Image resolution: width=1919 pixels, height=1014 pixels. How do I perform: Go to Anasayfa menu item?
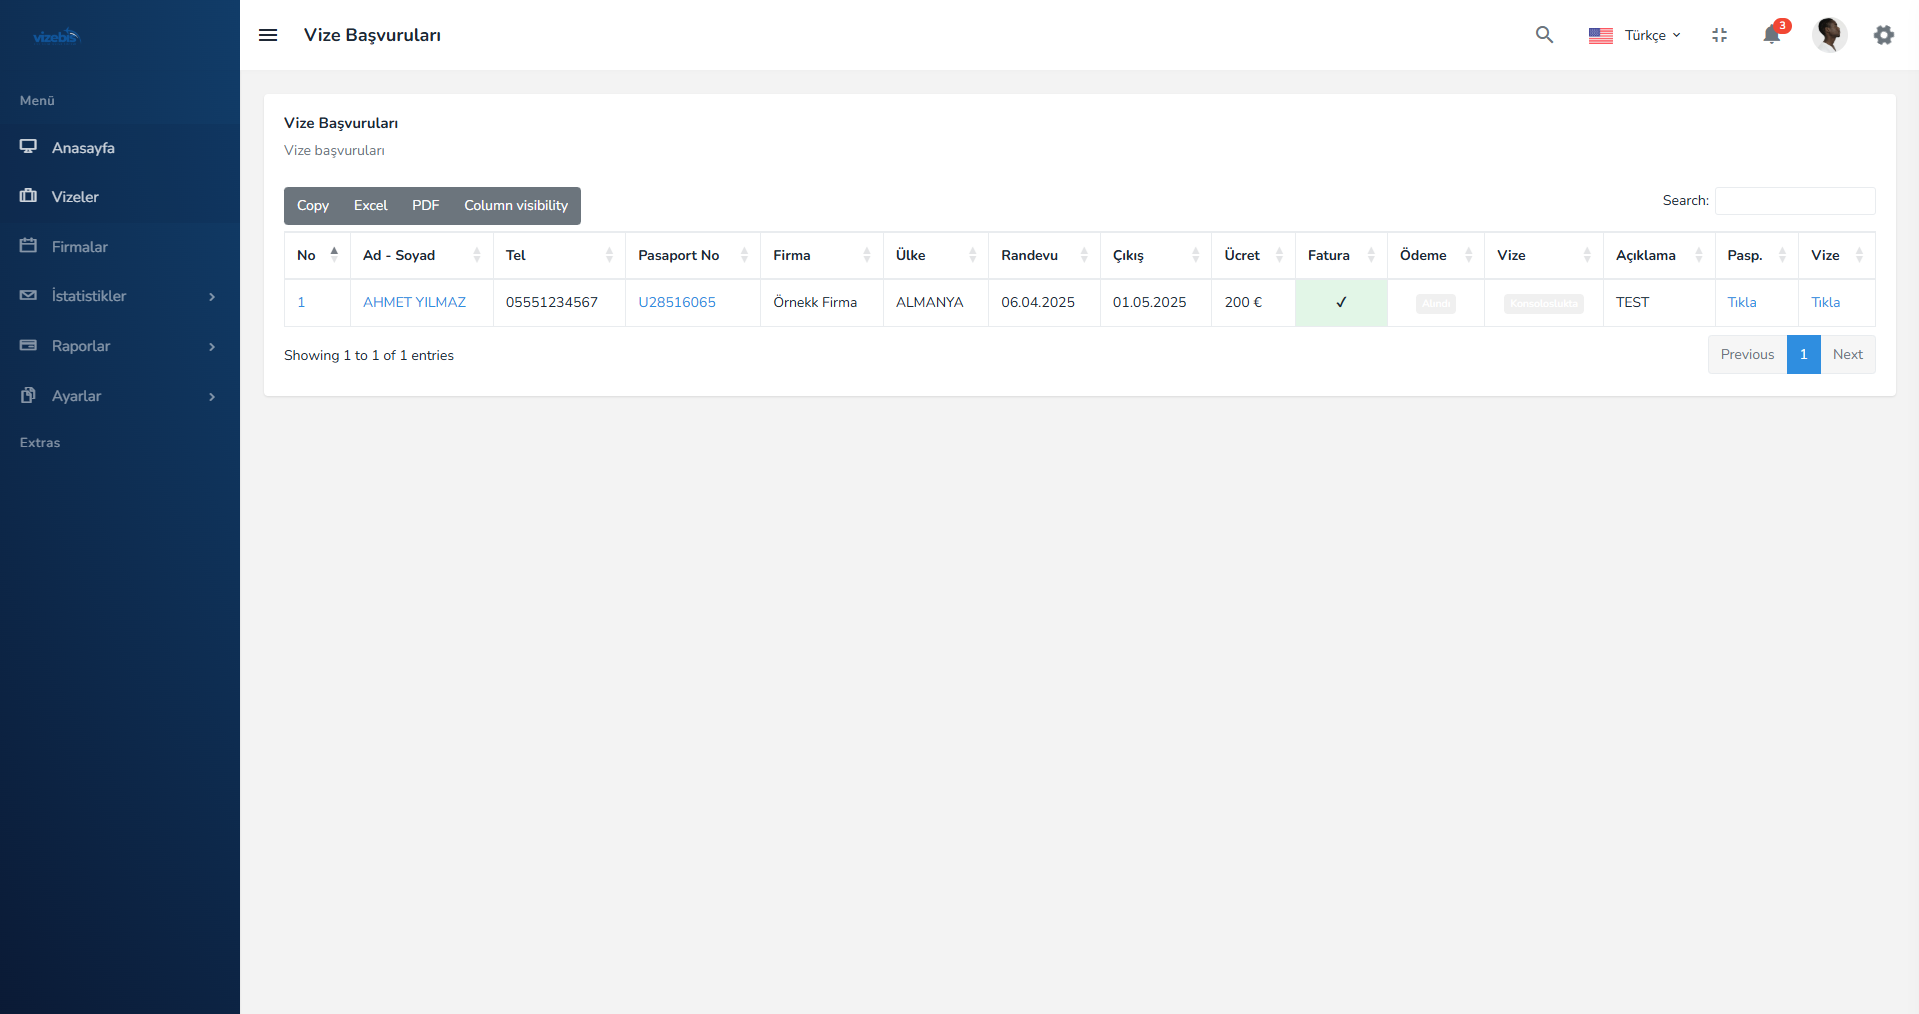click(120, 148)
